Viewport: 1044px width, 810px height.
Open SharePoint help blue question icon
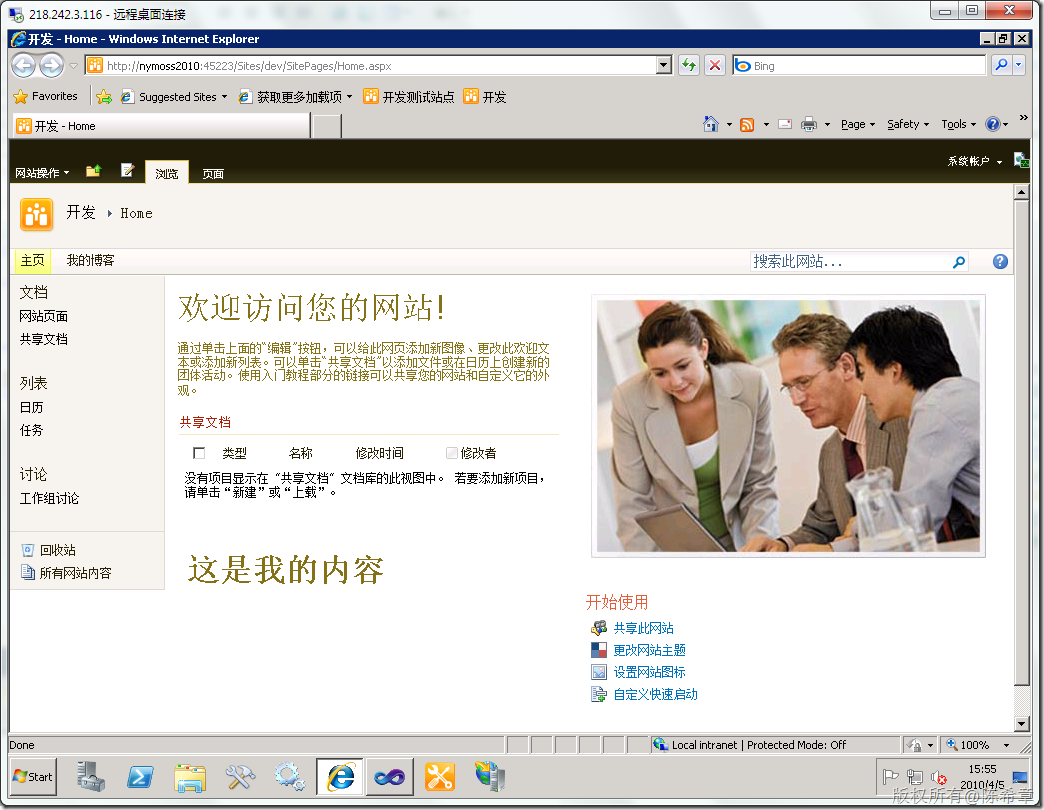1000,262
